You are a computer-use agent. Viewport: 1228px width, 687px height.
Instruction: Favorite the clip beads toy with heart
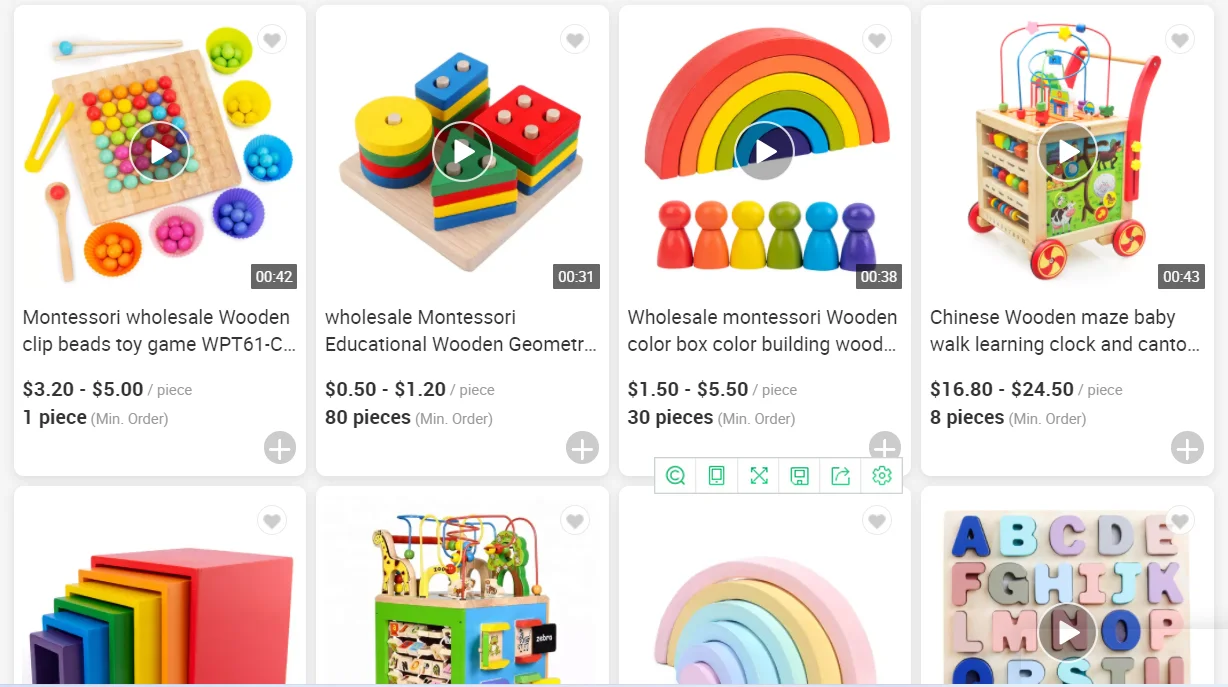coord(272,40)
